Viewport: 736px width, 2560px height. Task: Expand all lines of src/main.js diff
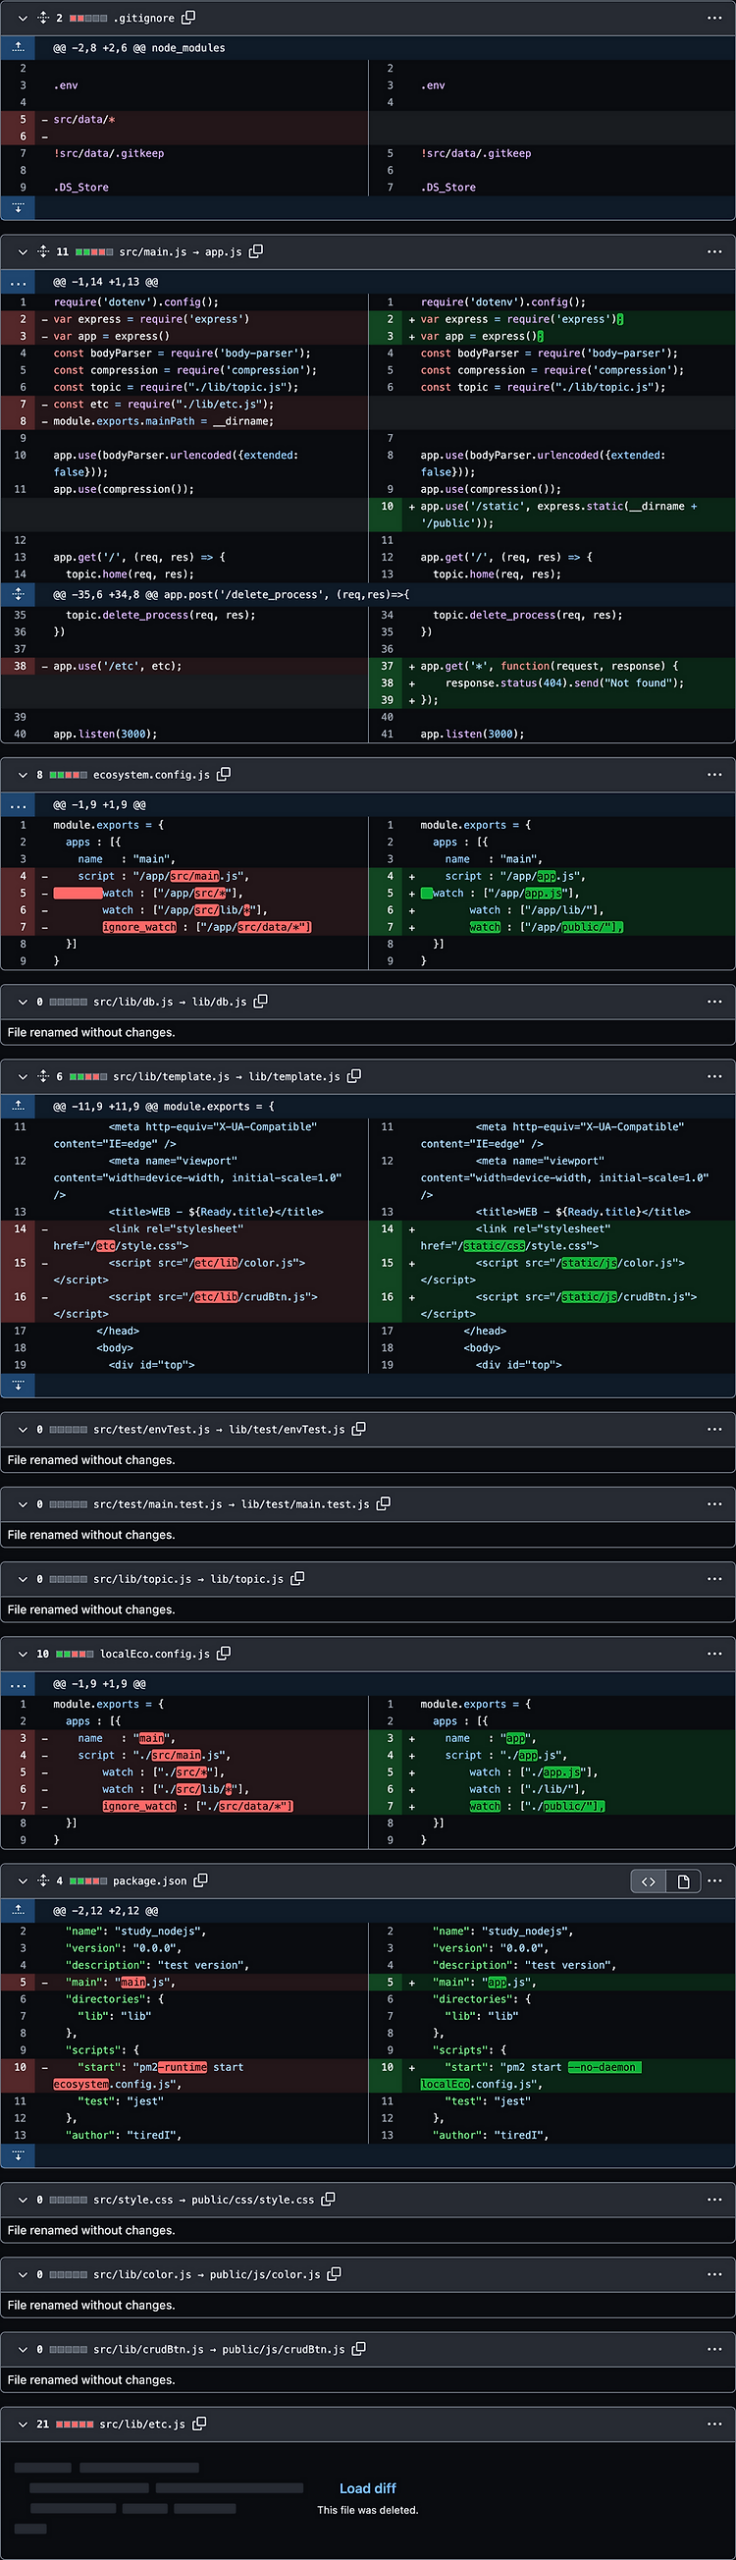pos(43,251)
